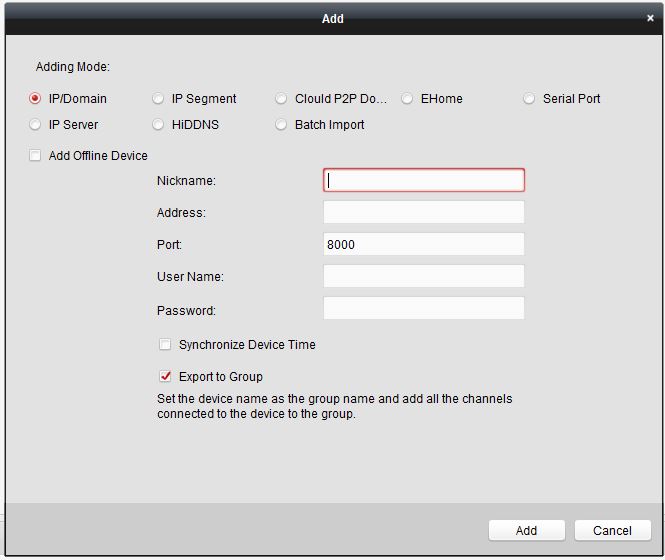Image resolution: width=665 pixels, height=560 pixels.
Task: Select Cloud P2P Domain adding mode
Action: tap(282, 99)
